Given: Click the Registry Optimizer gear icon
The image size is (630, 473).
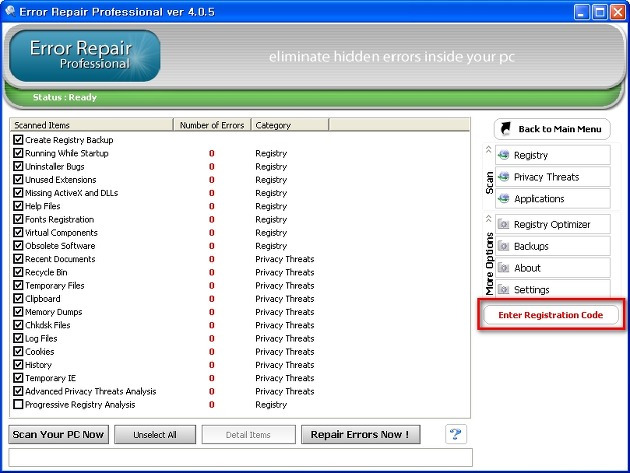Looking at the screenshot, I should point(503,224).
